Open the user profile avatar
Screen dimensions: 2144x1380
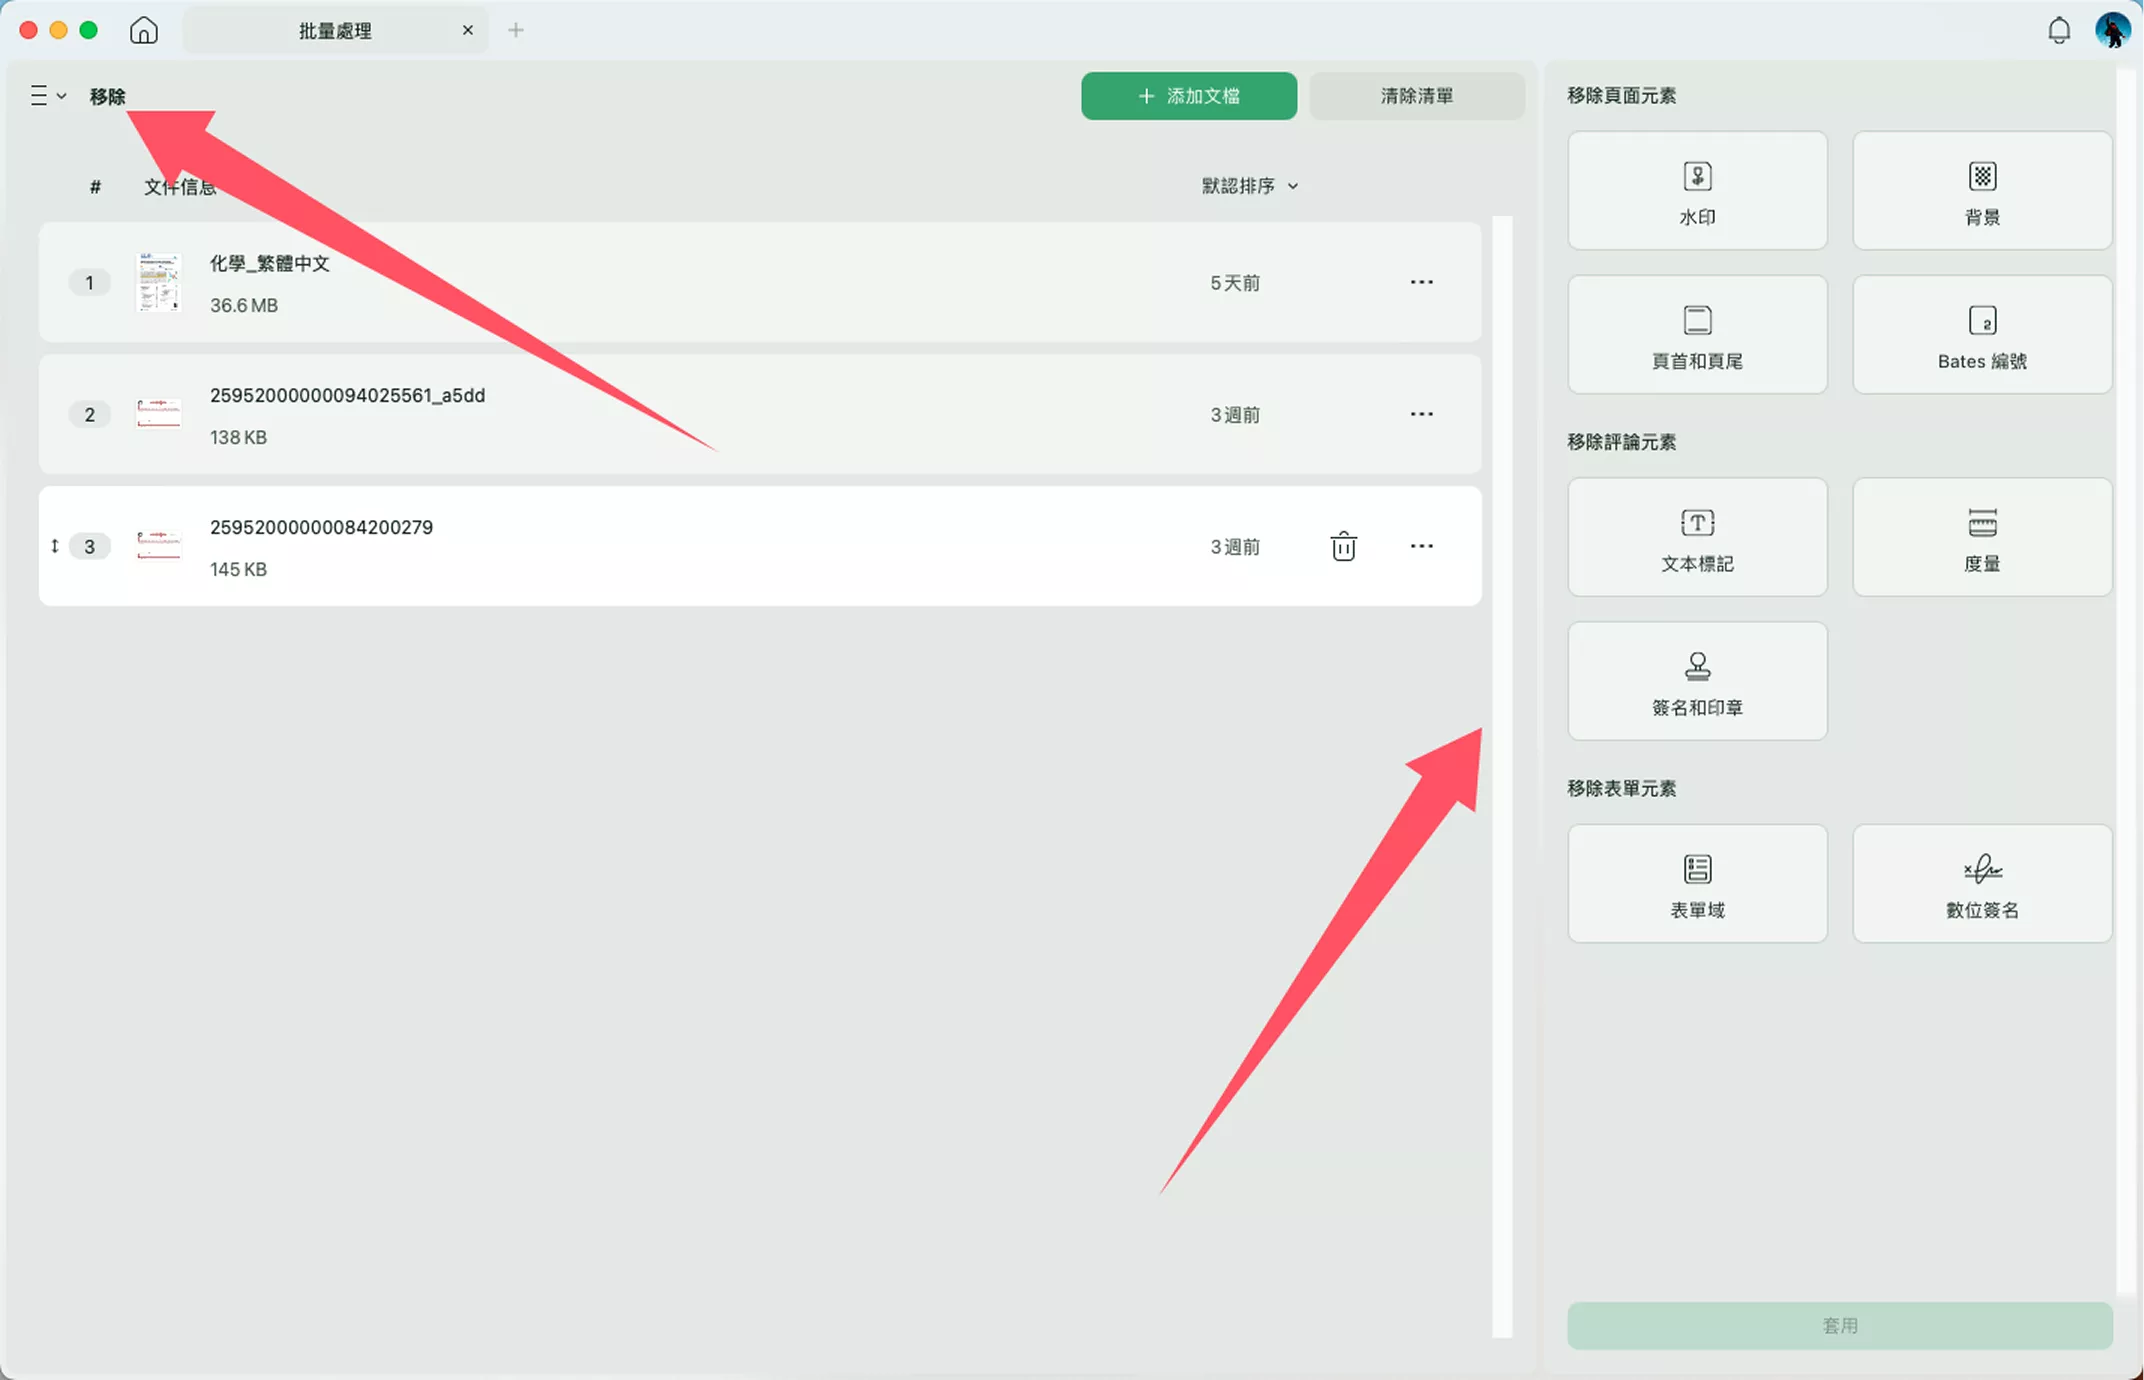coord(2112,31)
